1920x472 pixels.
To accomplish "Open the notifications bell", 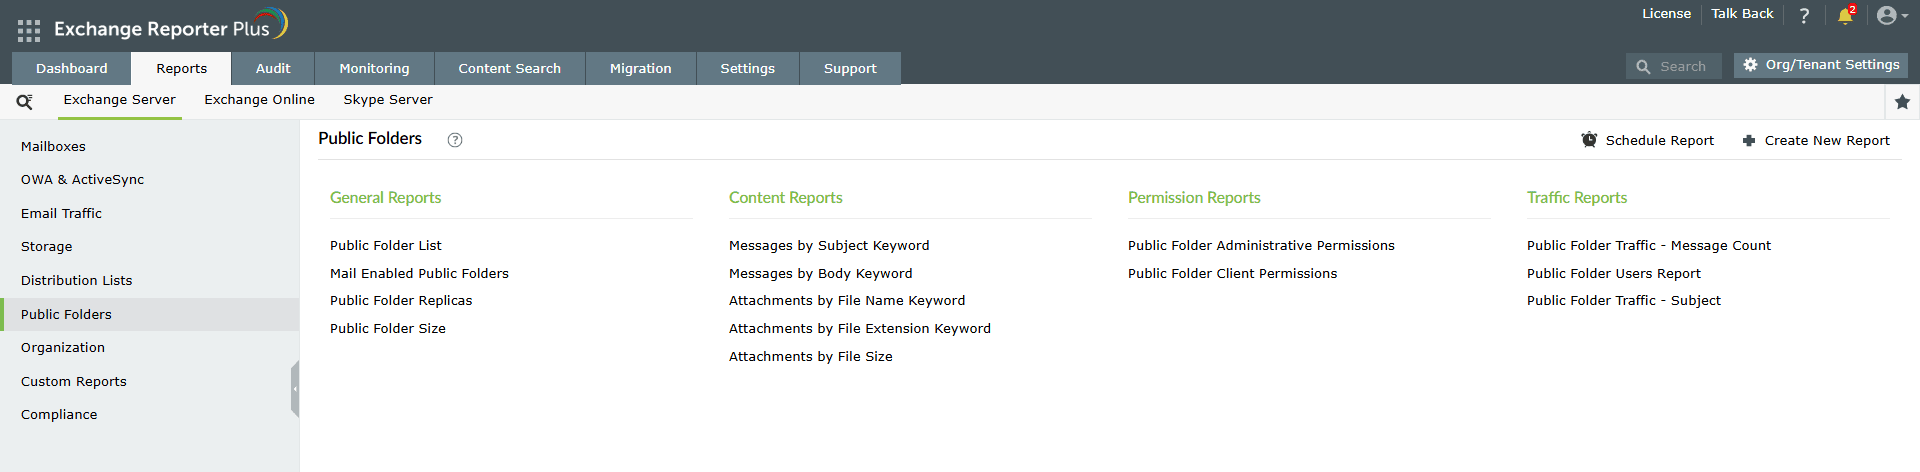I will click(x=1845, y=15).
